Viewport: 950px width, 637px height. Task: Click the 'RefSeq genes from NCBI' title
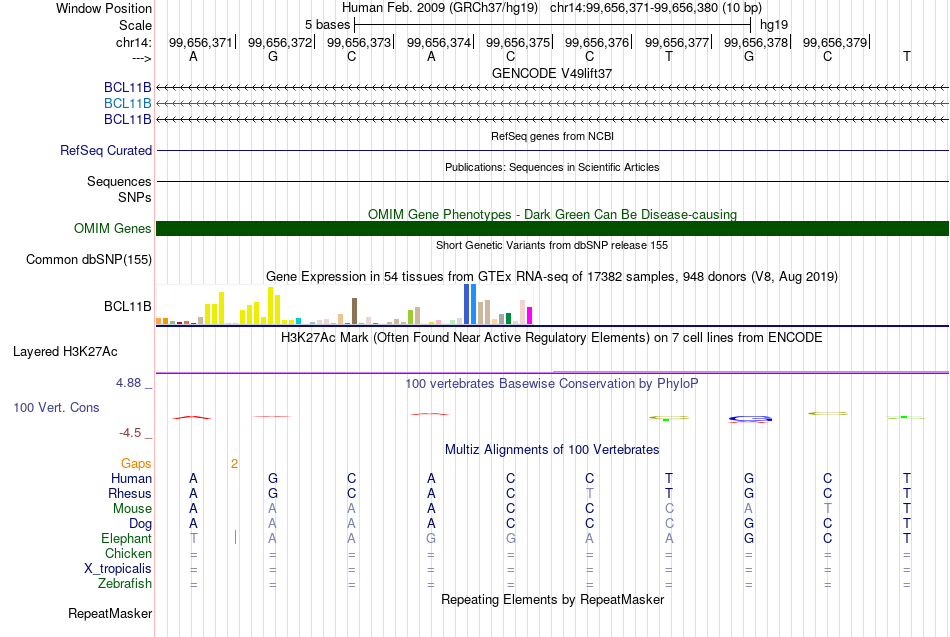pyautogui.click(x=552, y=136)
